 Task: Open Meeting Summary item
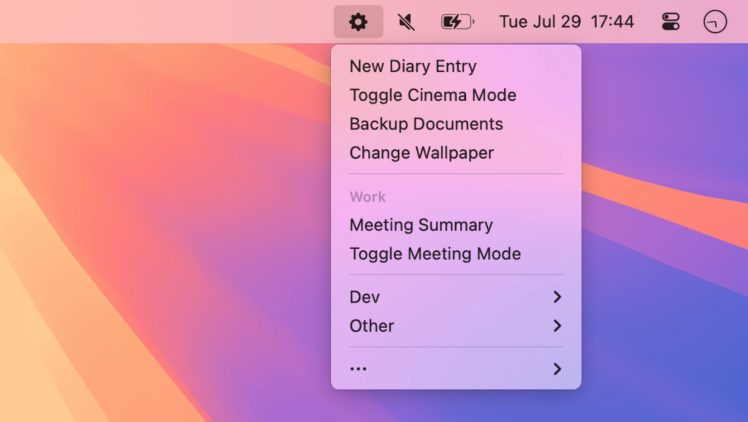point(456,225)
